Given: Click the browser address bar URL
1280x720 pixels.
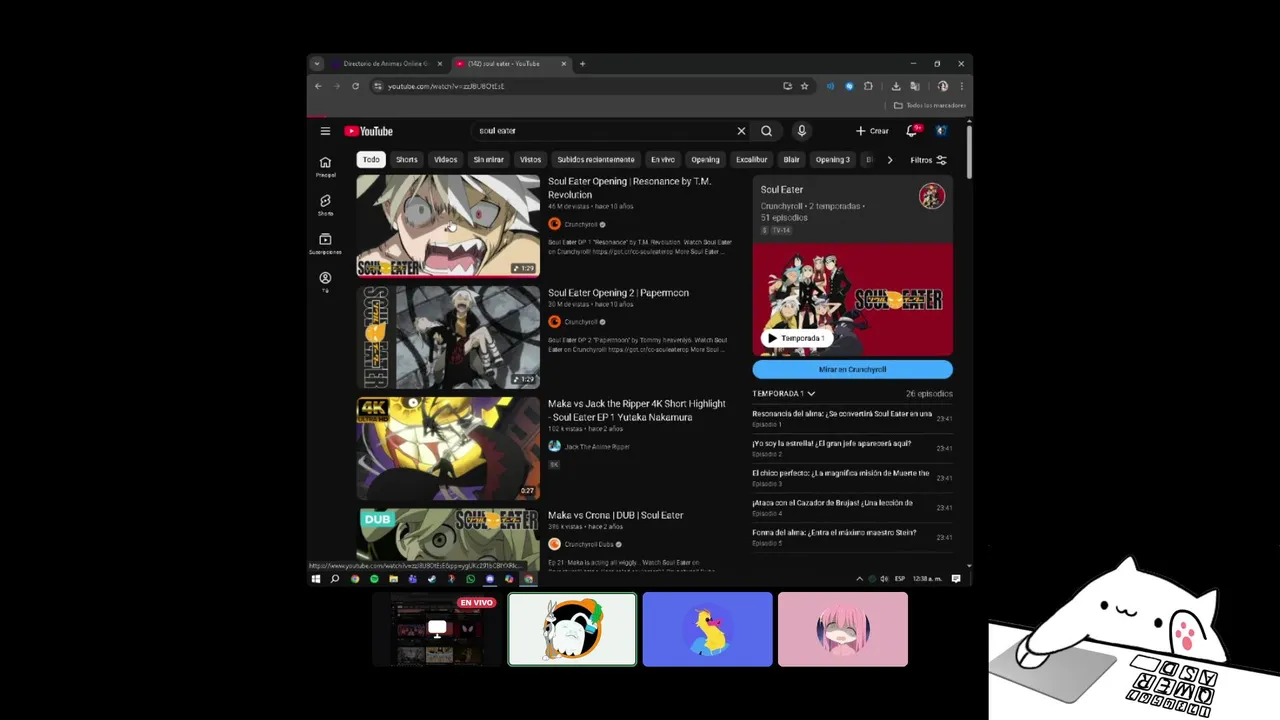Looking at the screenshot, I should coord(446,86).
